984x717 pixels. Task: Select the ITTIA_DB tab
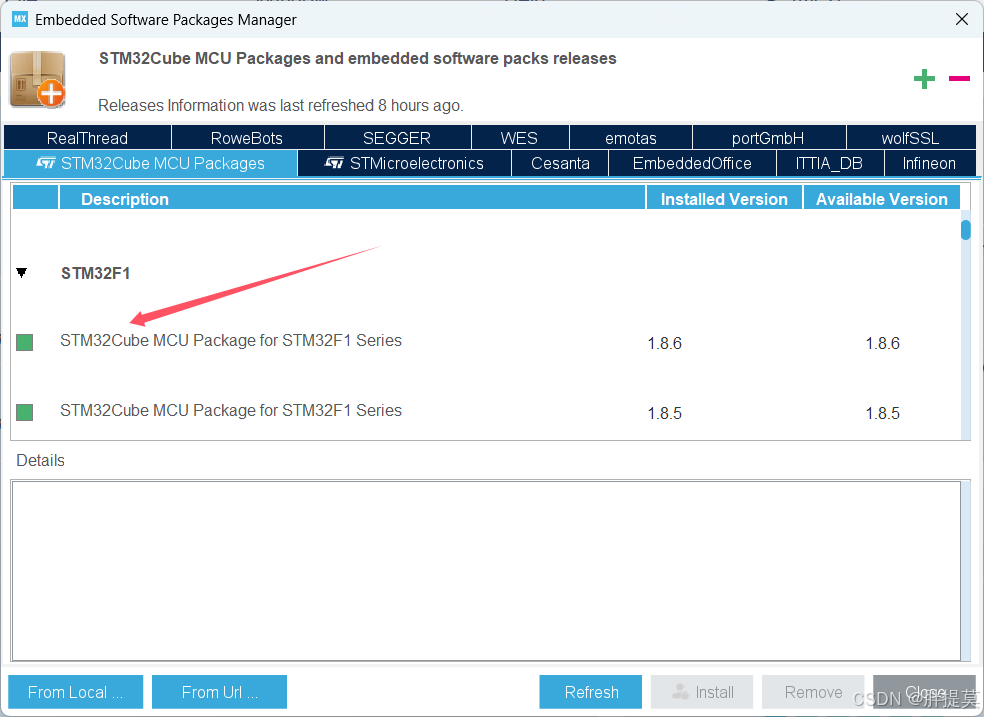(830, 163)
